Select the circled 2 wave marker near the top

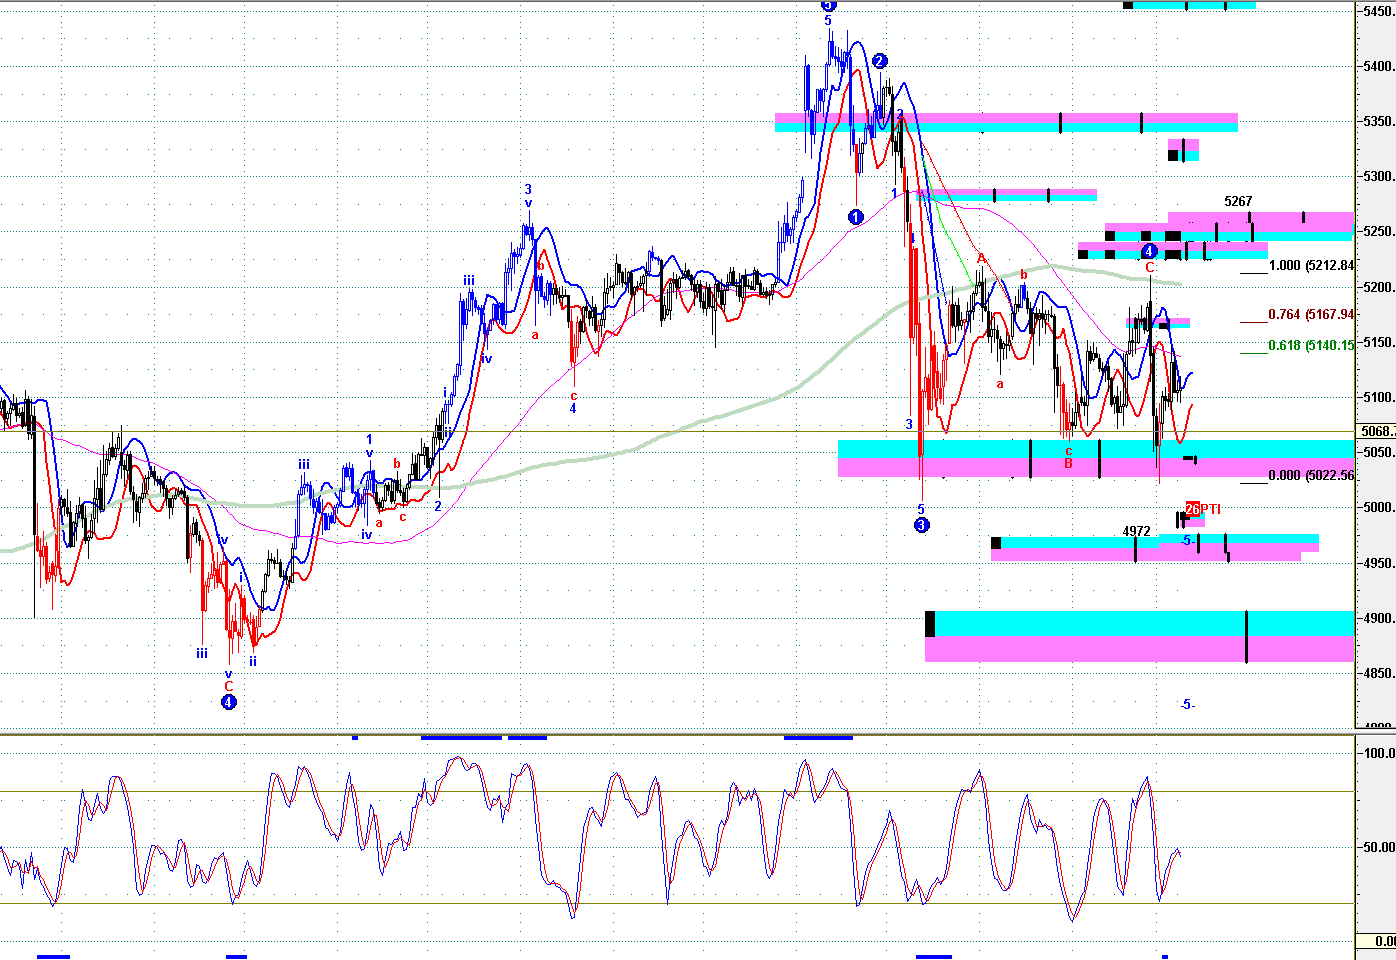pos(879,61)
